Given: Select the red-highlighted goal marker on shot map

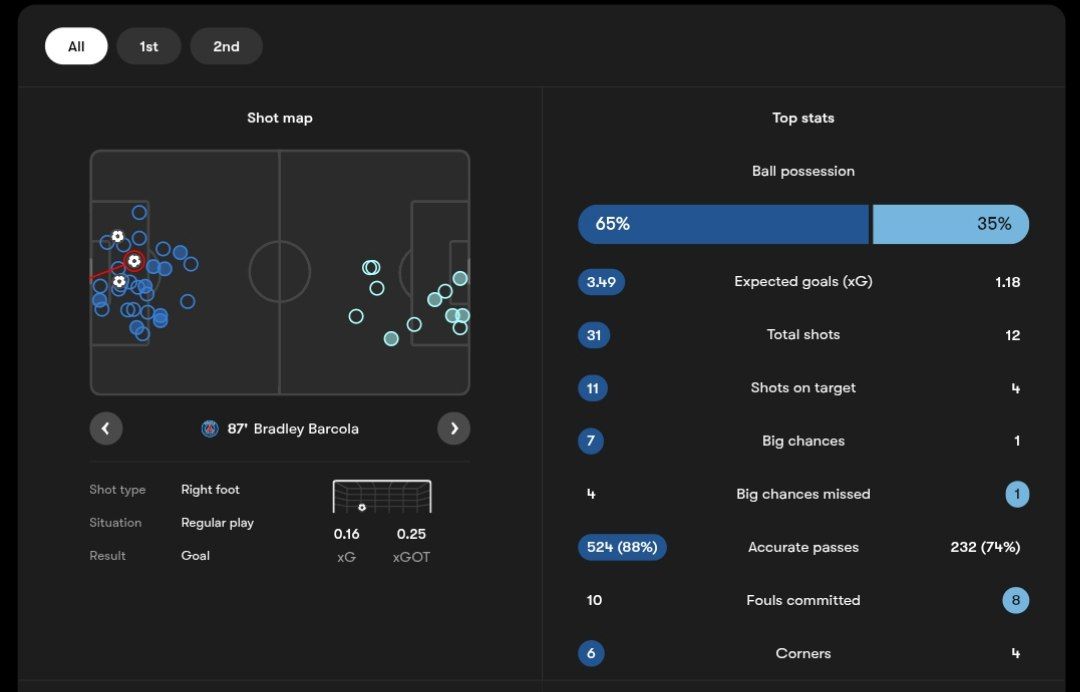Looking at the screenshot, I should pyautogui.click(x=134, y=261).
